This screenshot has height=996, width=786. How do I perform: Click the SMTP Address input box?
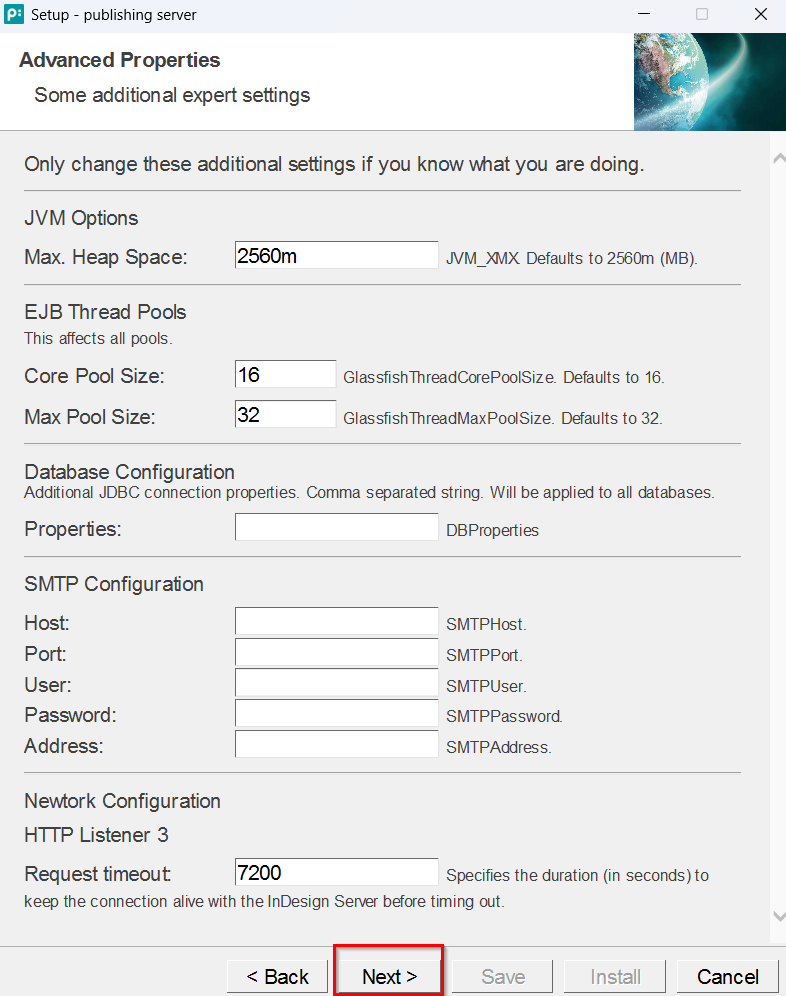click(336, 745)
